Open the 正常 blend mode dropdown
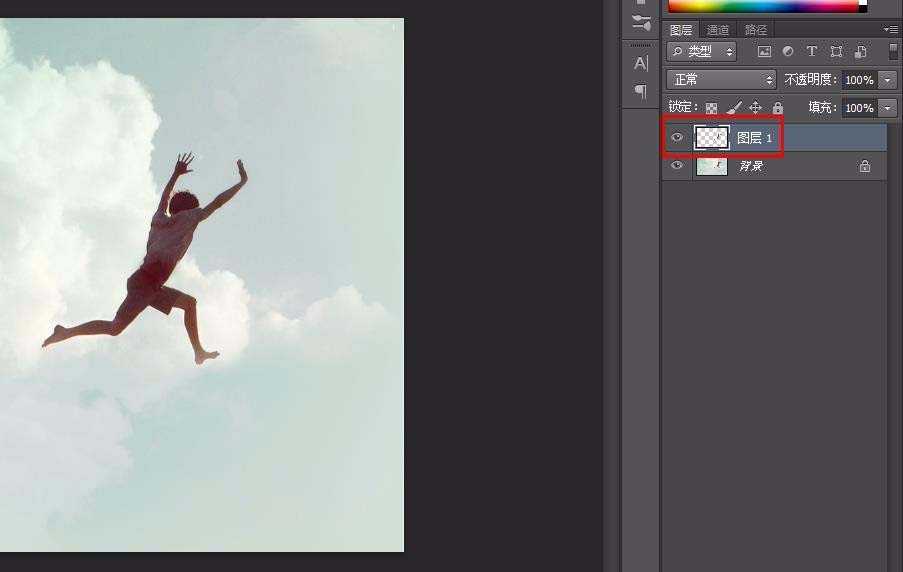Image resolution: width=903 pixels, height=572 pixels. pyautogui.click(x=721, y=79)
